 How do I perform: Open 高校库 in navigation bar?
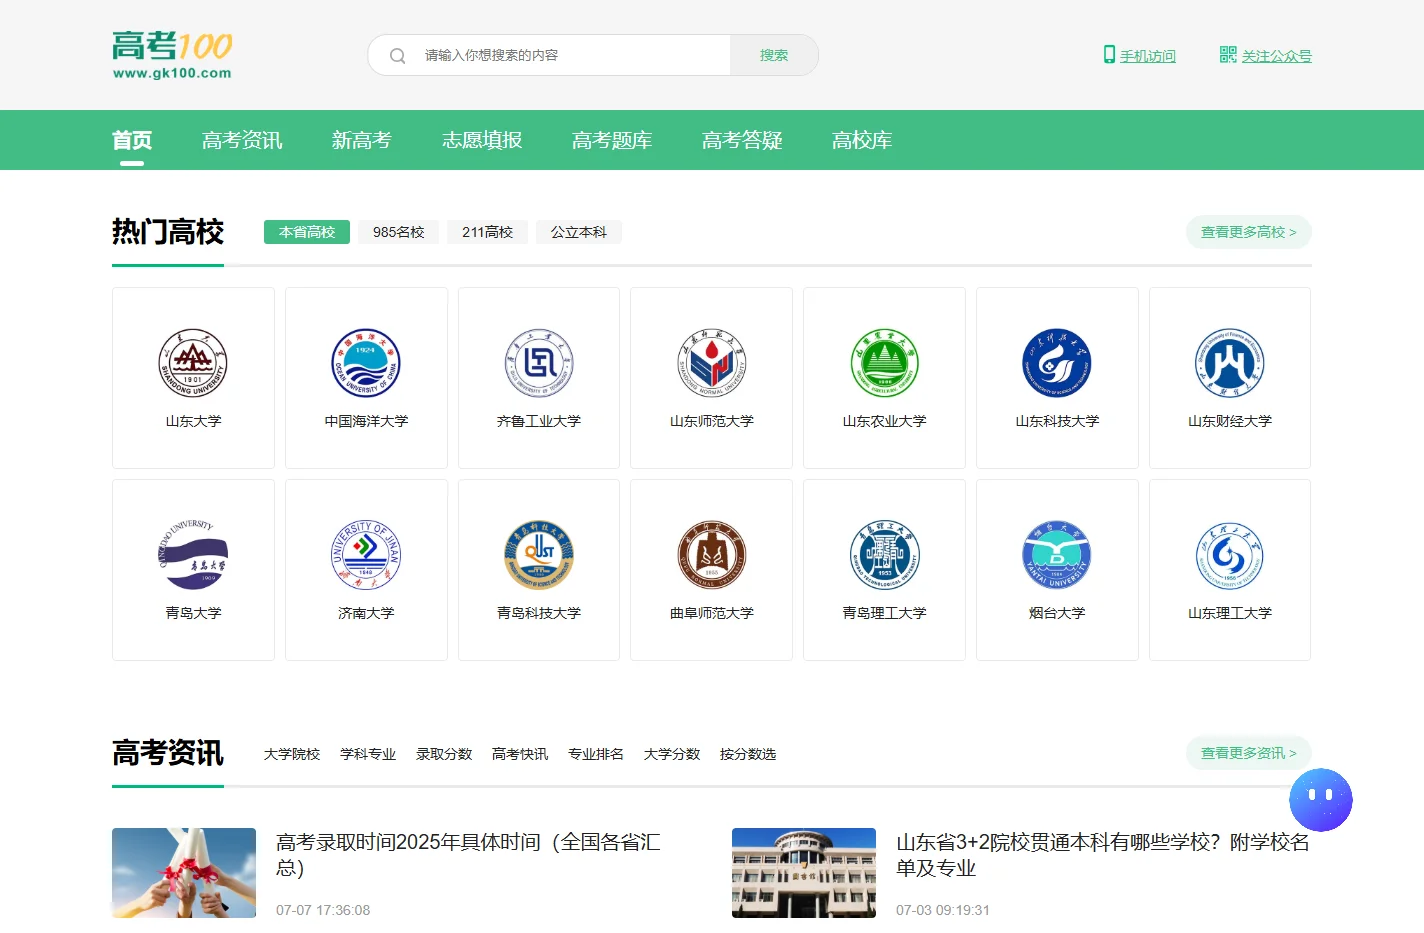[862, 140]
